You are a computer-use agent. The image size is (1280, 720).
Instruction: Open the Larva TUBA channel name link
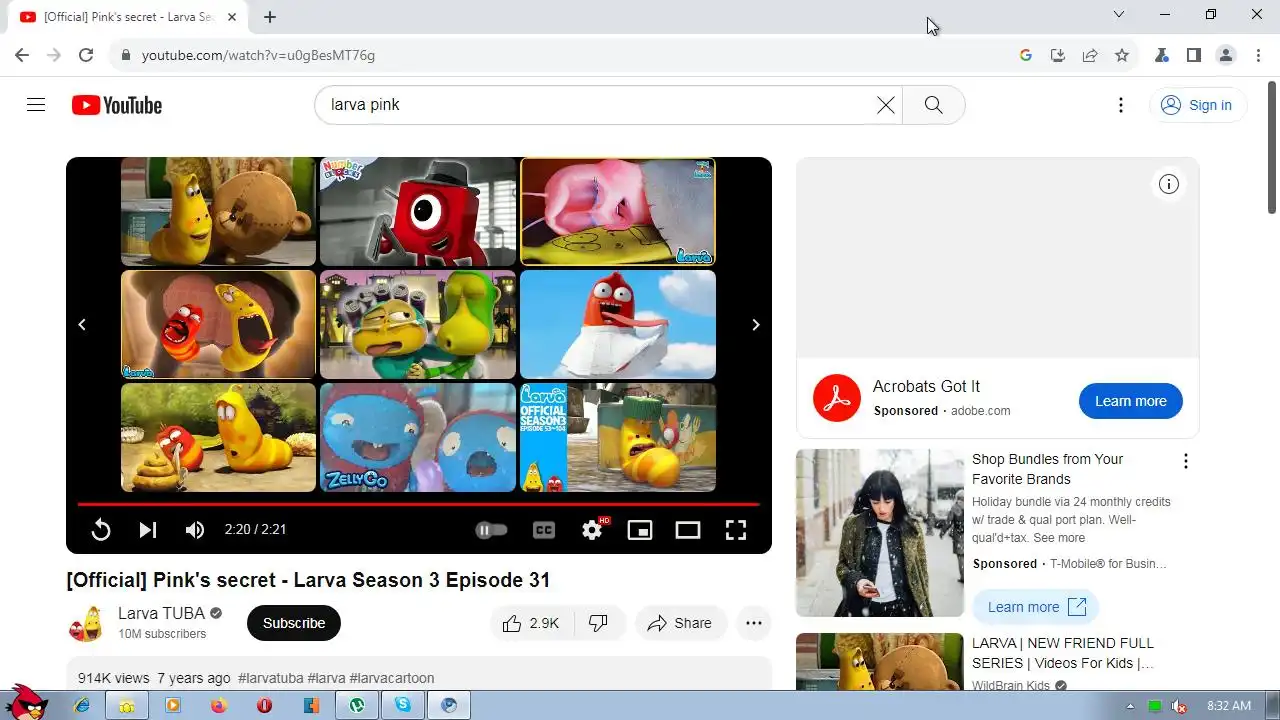click(x=161, y=613)
